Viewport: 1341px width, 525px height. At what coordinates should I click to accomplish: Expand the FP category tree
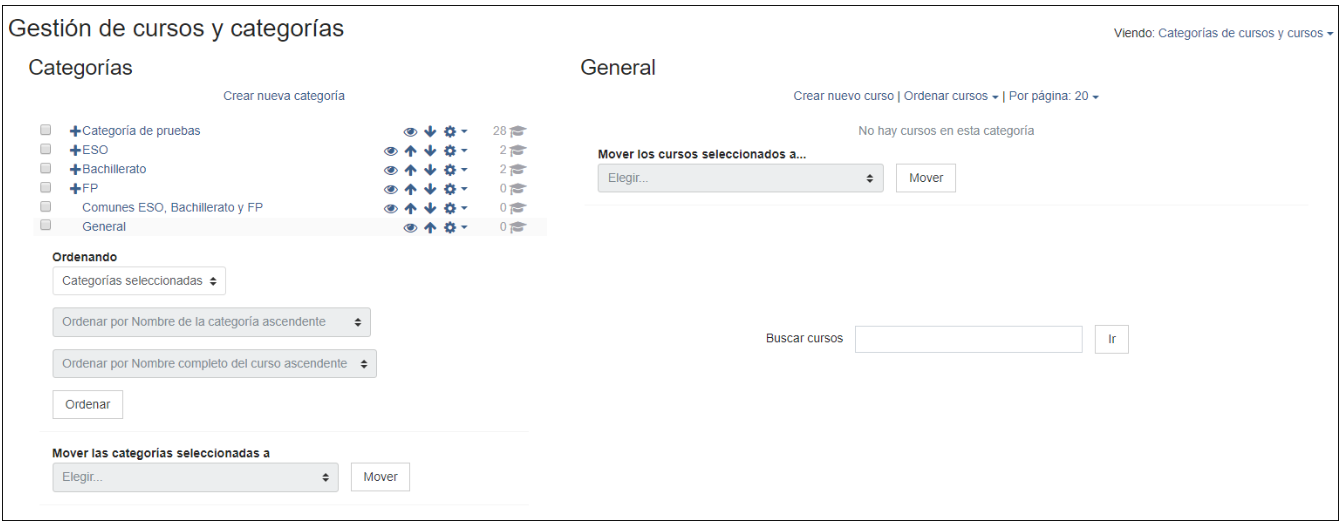(x=75, y=189)
